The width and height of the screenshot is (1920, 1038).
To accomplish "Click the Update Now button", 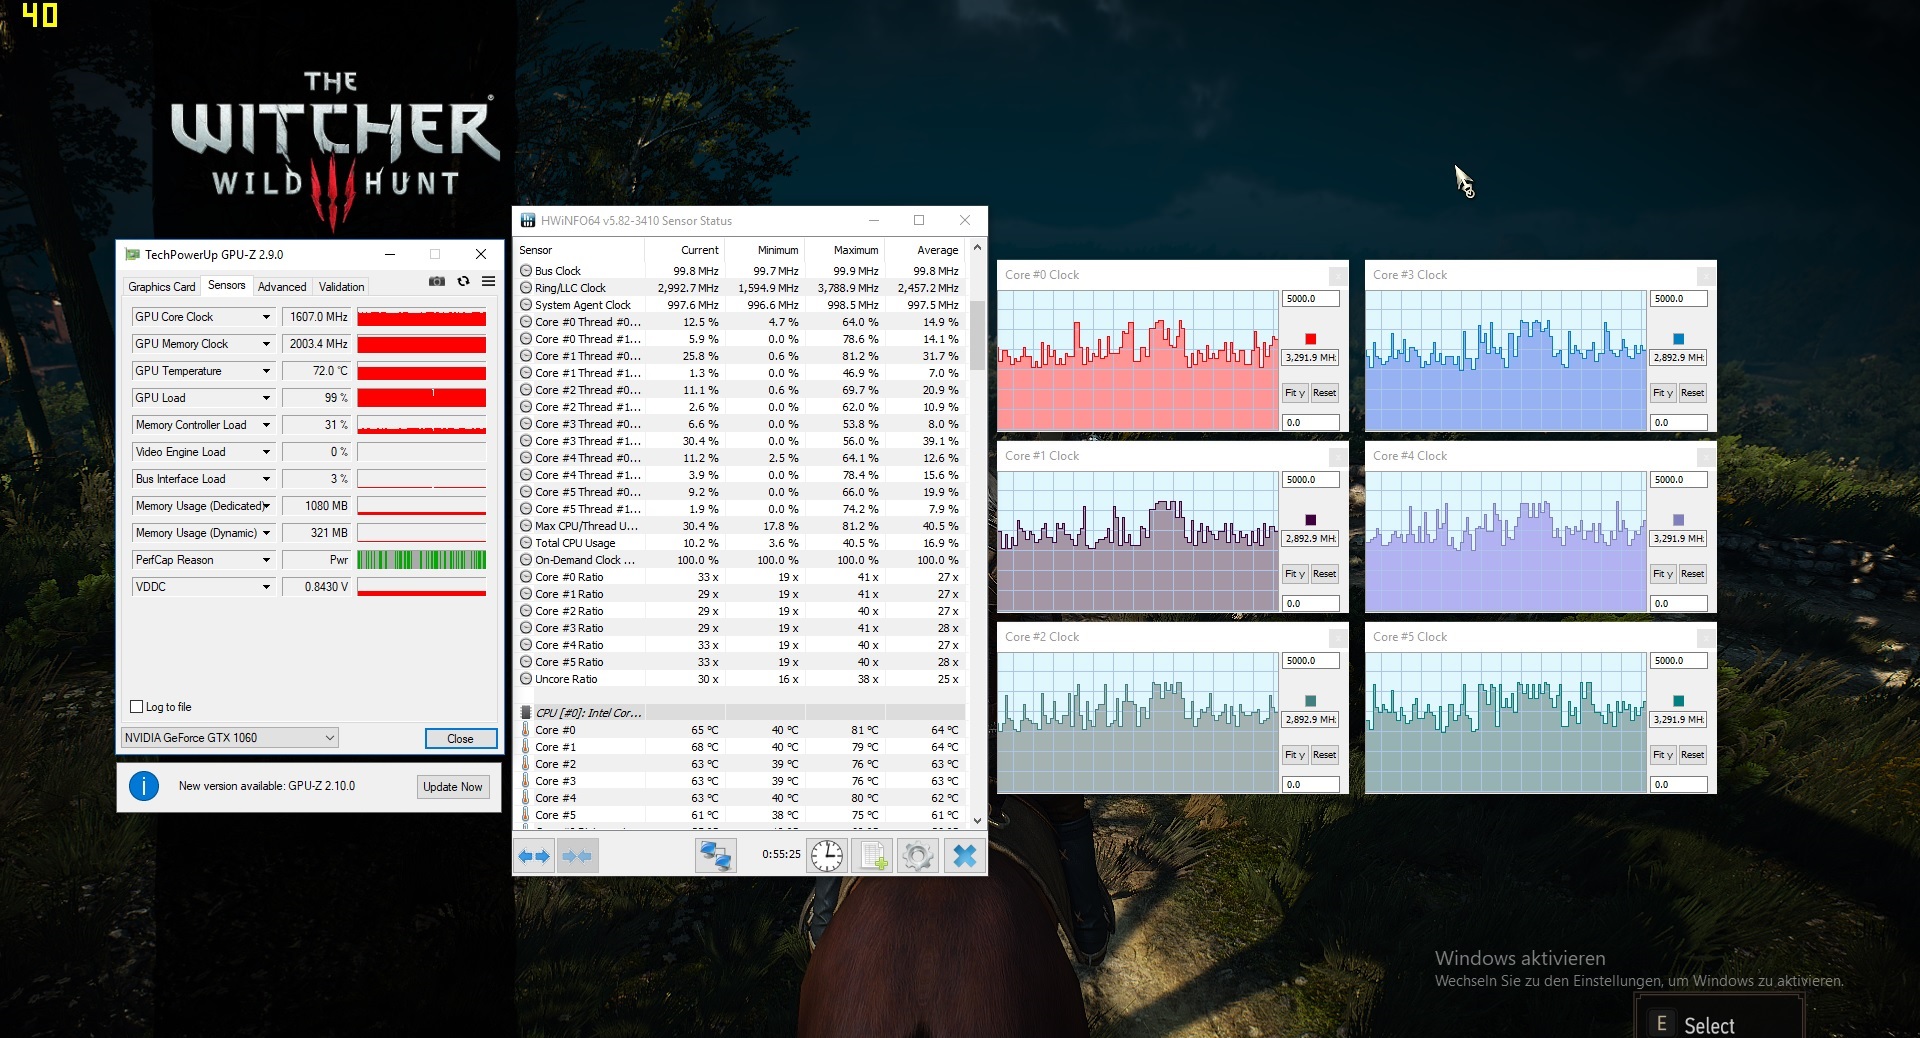I will tap(452, 787).
